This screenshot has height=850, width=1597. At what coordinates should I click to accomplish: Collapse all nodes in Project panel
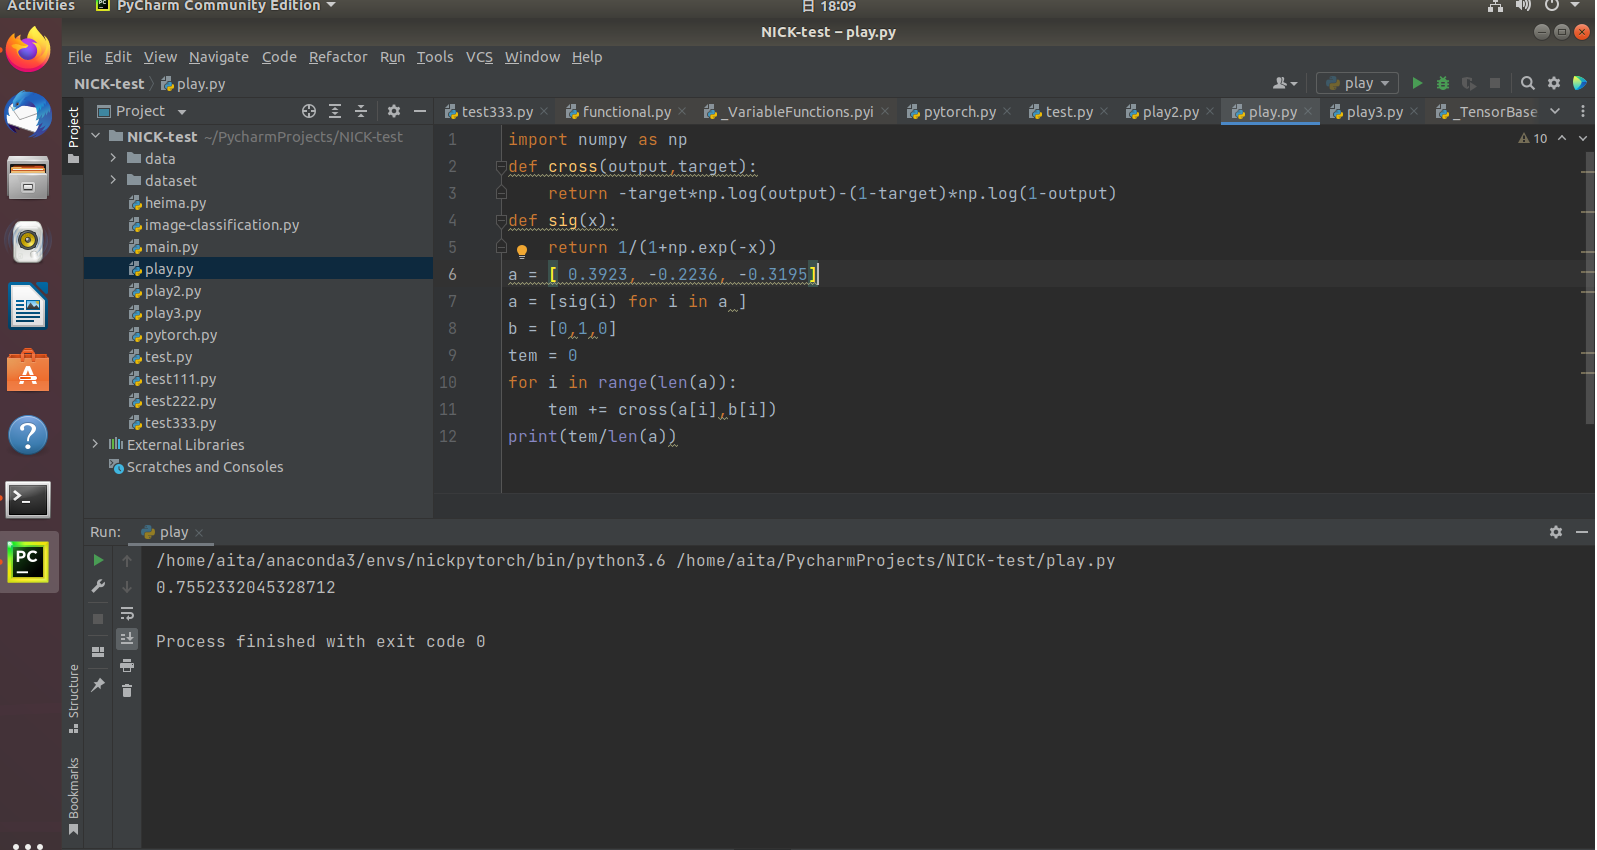[361, 111]
